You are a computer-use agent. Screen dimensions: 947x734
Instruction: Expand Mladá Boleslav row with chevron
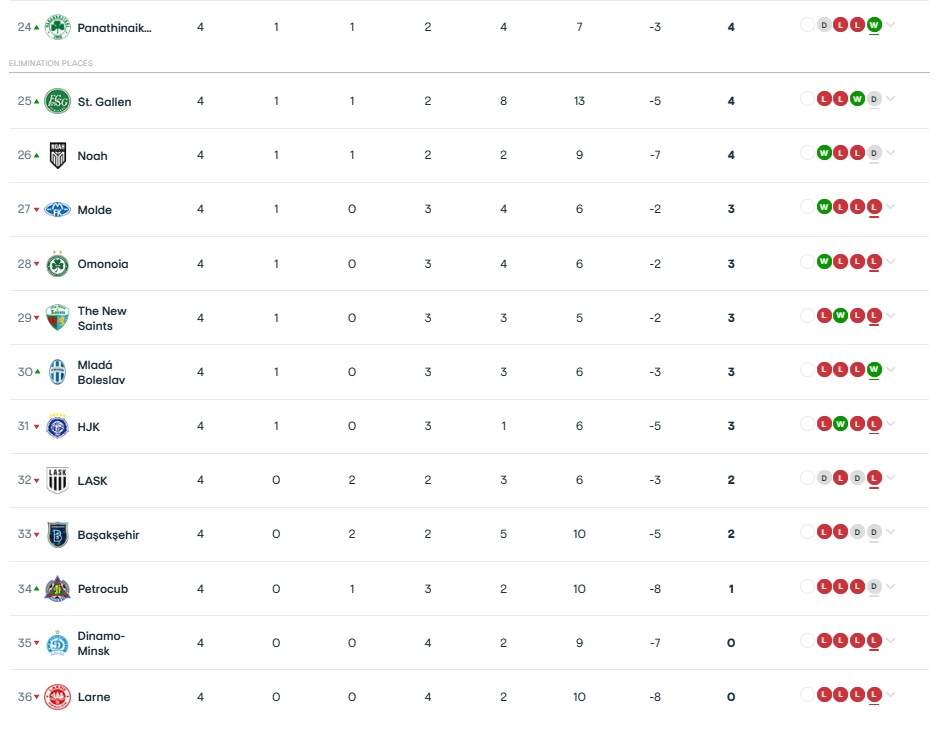tap(890, 370)
